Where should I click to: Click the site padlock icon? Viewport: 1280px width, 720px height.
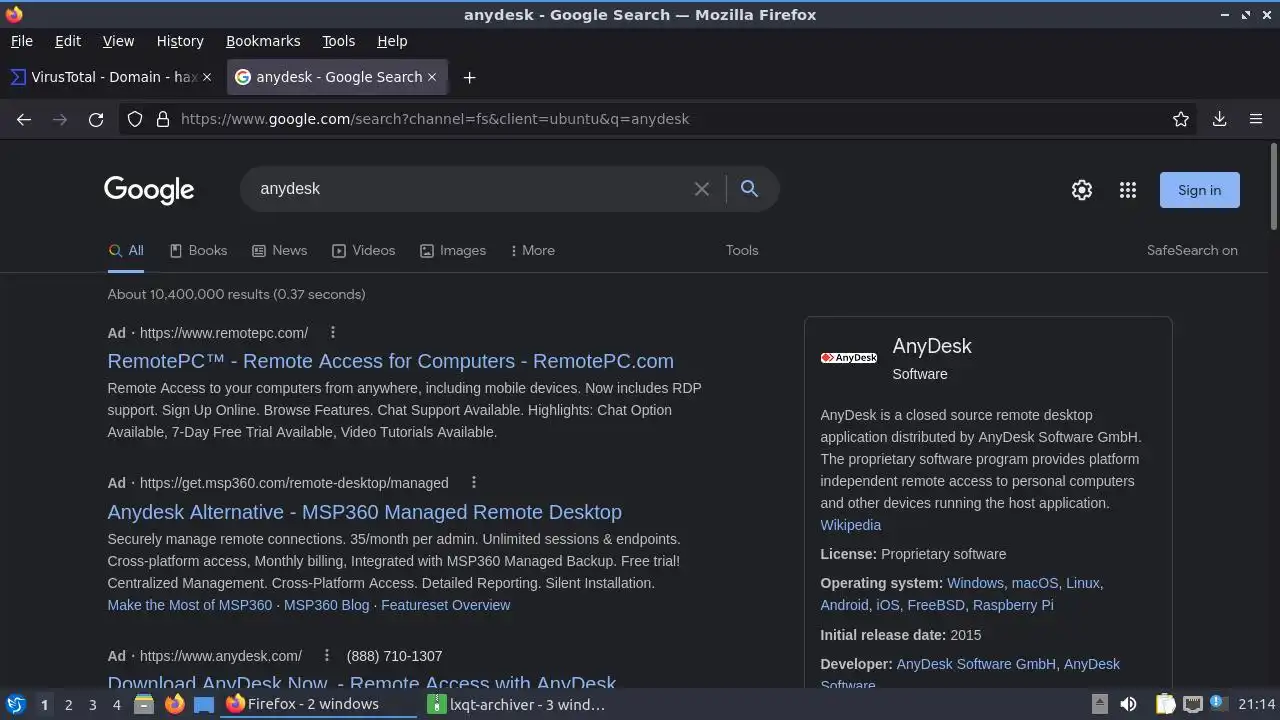[x=162, y=119]
